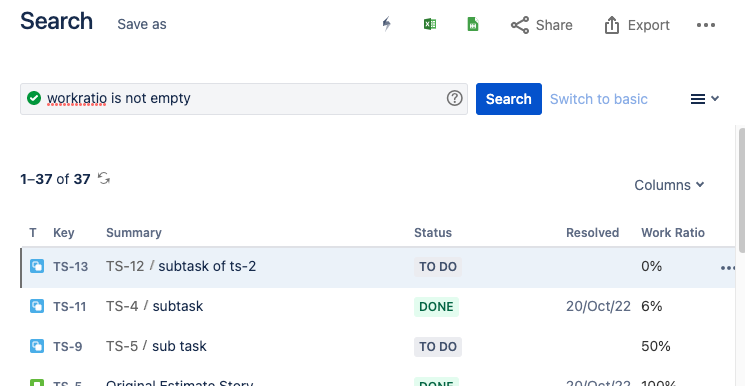Screen dimensions: 745x386
Task: Open issue key TS-11
Action: 69,307
